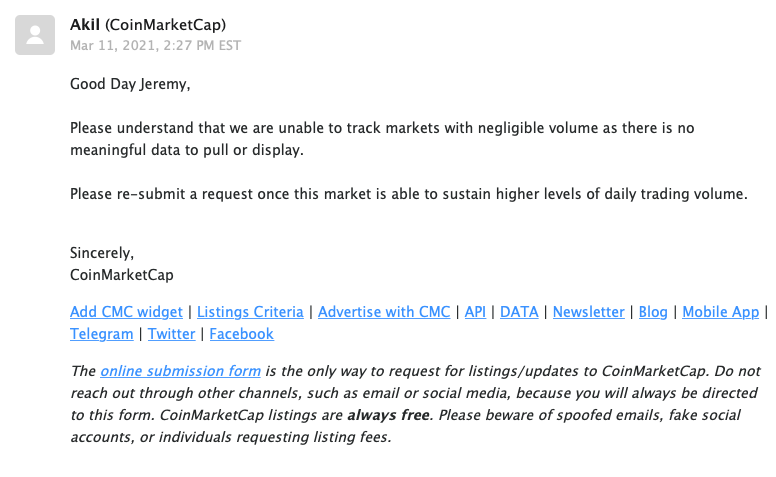Click the Good Day Jeremy greeting
776x477 pixels.
coord(130,84)
